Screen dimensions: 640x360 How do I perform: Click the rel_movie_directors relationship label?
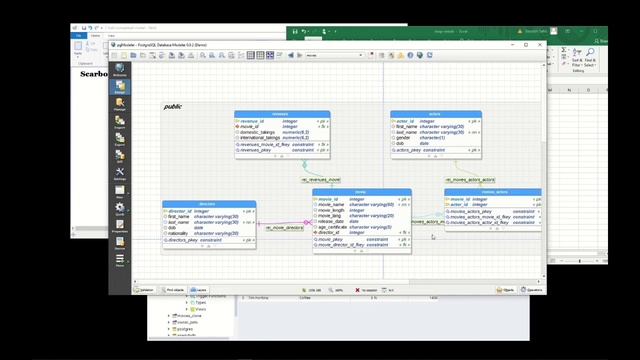point(284,228)
